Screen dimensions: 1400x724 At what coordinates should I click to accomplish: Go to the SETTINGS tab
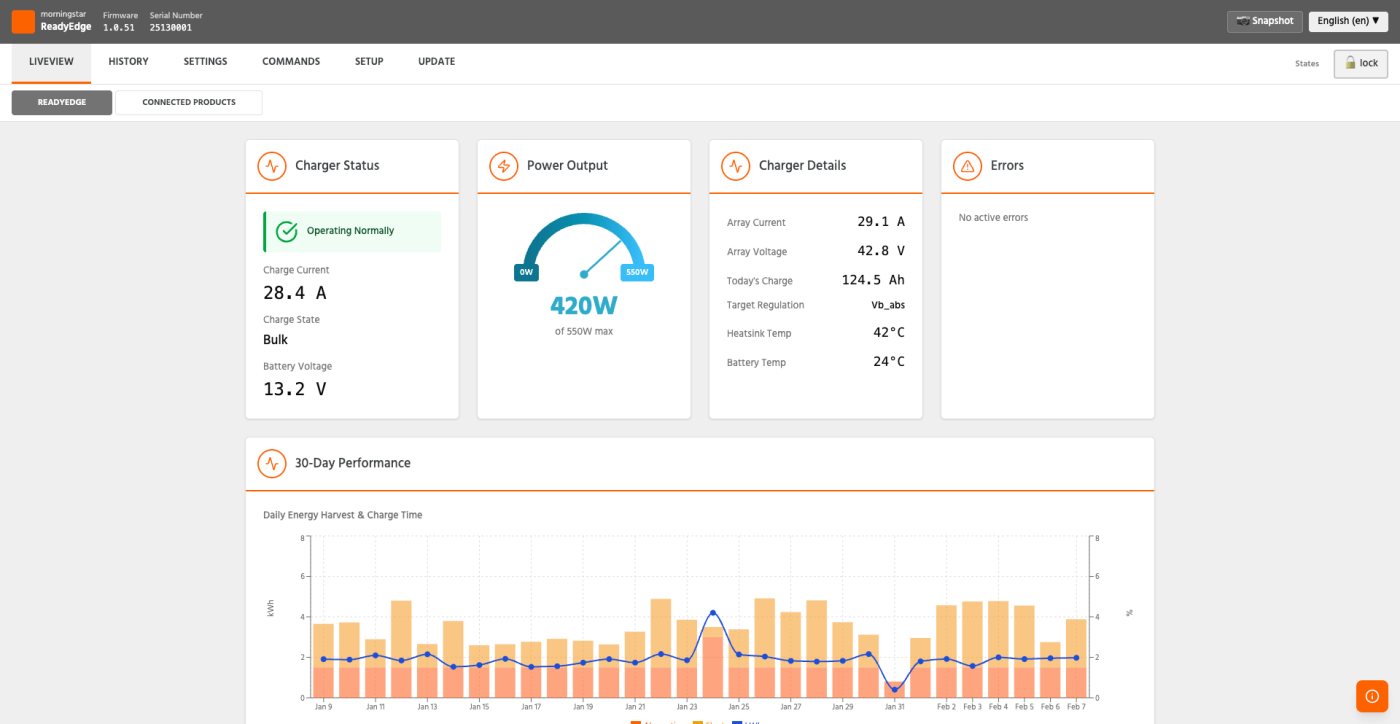(205, 62)
